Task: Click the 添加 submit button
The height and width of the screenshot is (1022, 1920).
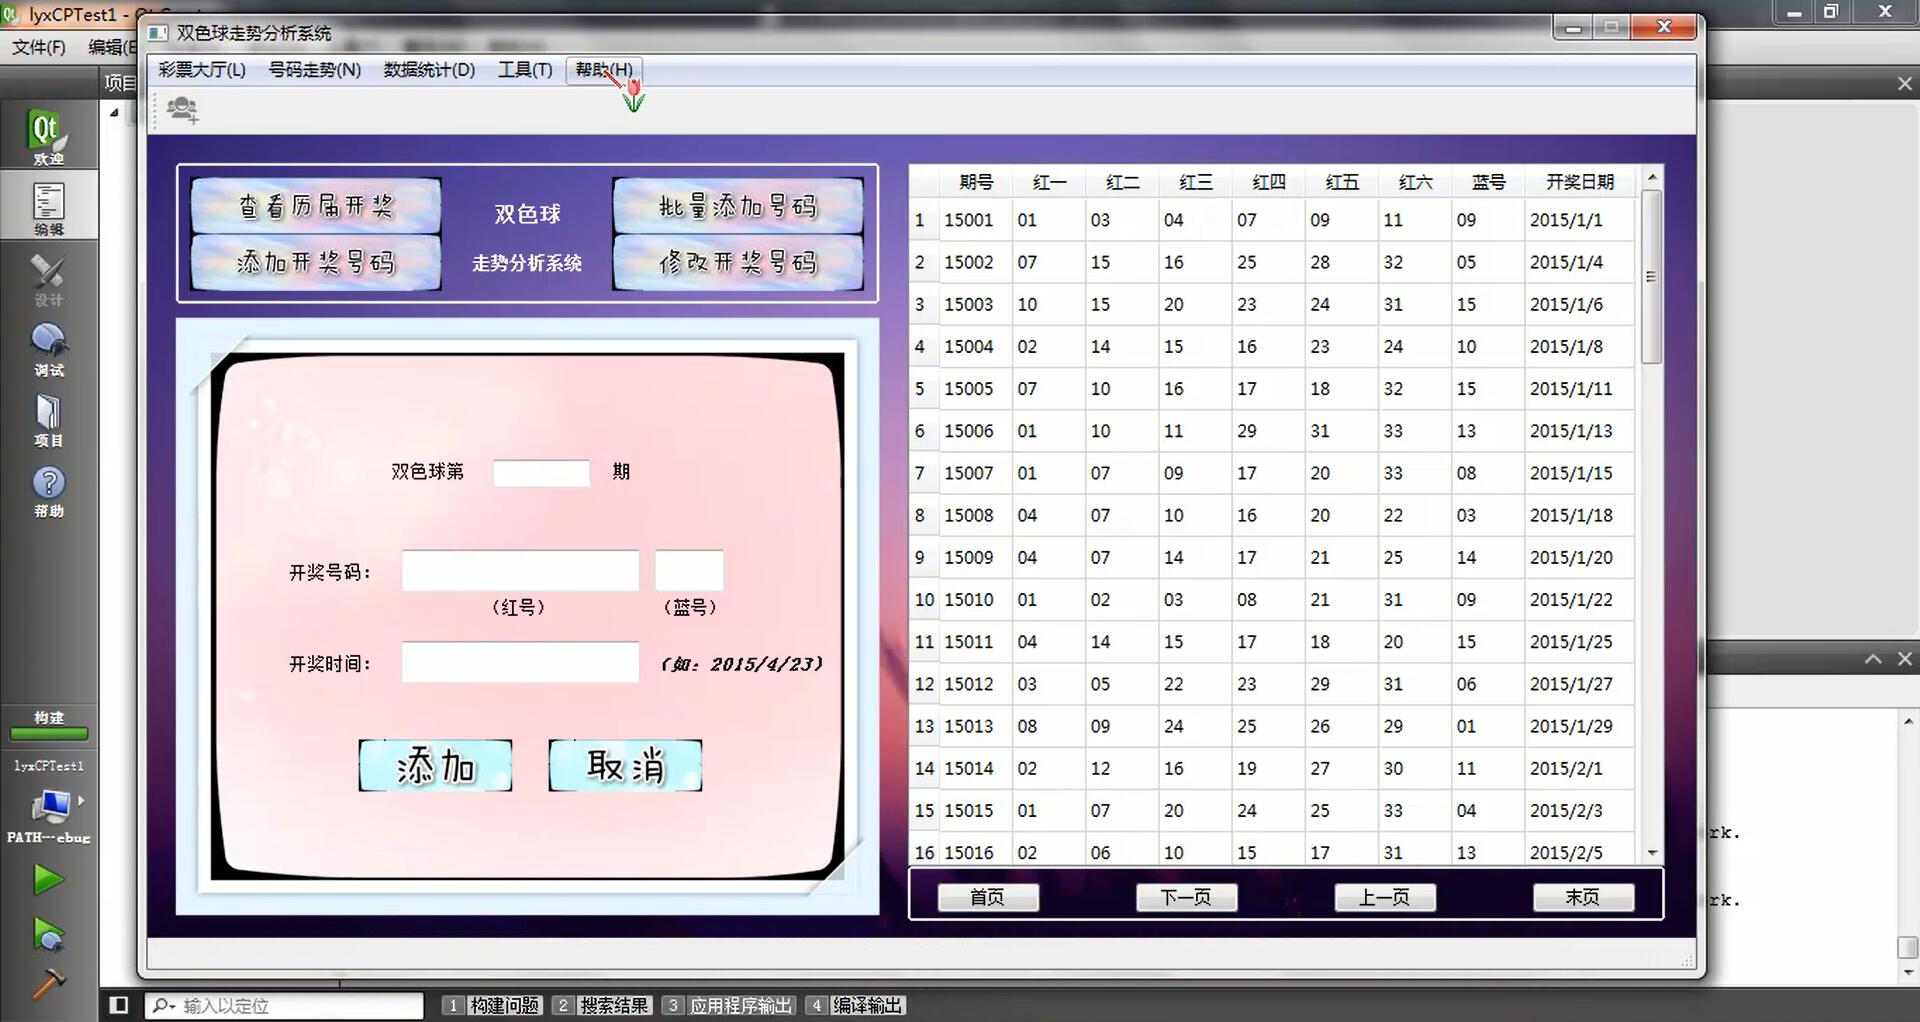Action: [x=435, y=766]
